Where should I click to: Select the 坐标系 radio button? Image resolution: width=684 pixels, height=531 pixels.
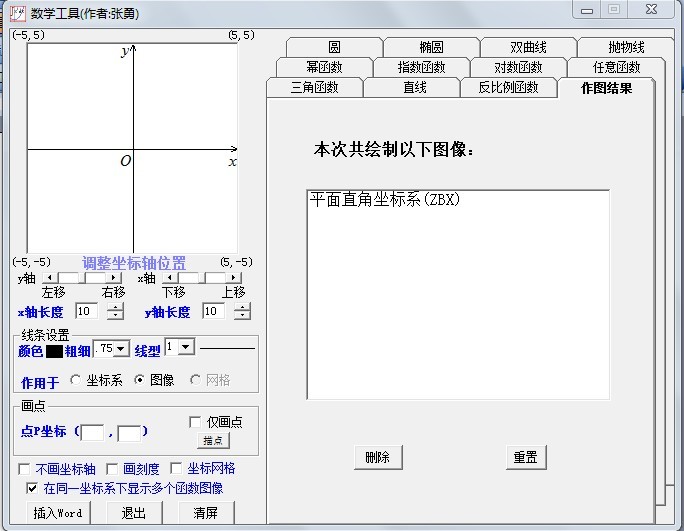tap(76, 381)
